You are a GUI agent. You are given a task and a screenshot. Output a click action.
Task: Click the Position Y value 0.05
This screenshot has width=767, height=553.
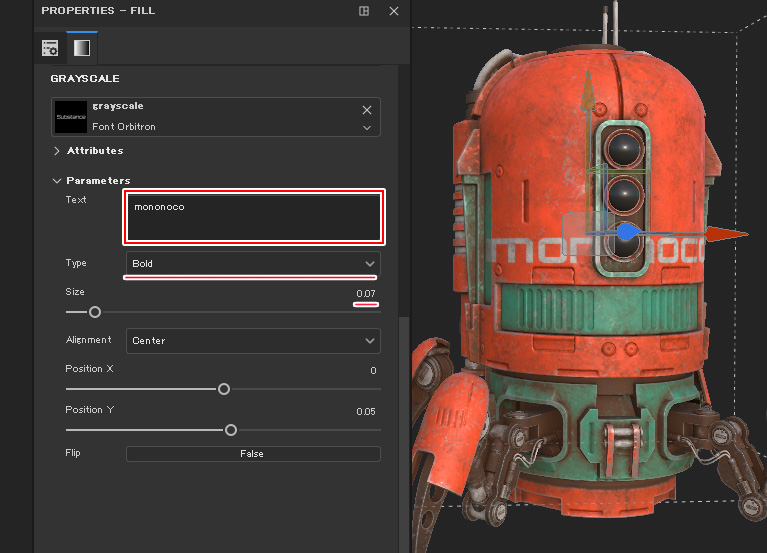tap(366, 412)
